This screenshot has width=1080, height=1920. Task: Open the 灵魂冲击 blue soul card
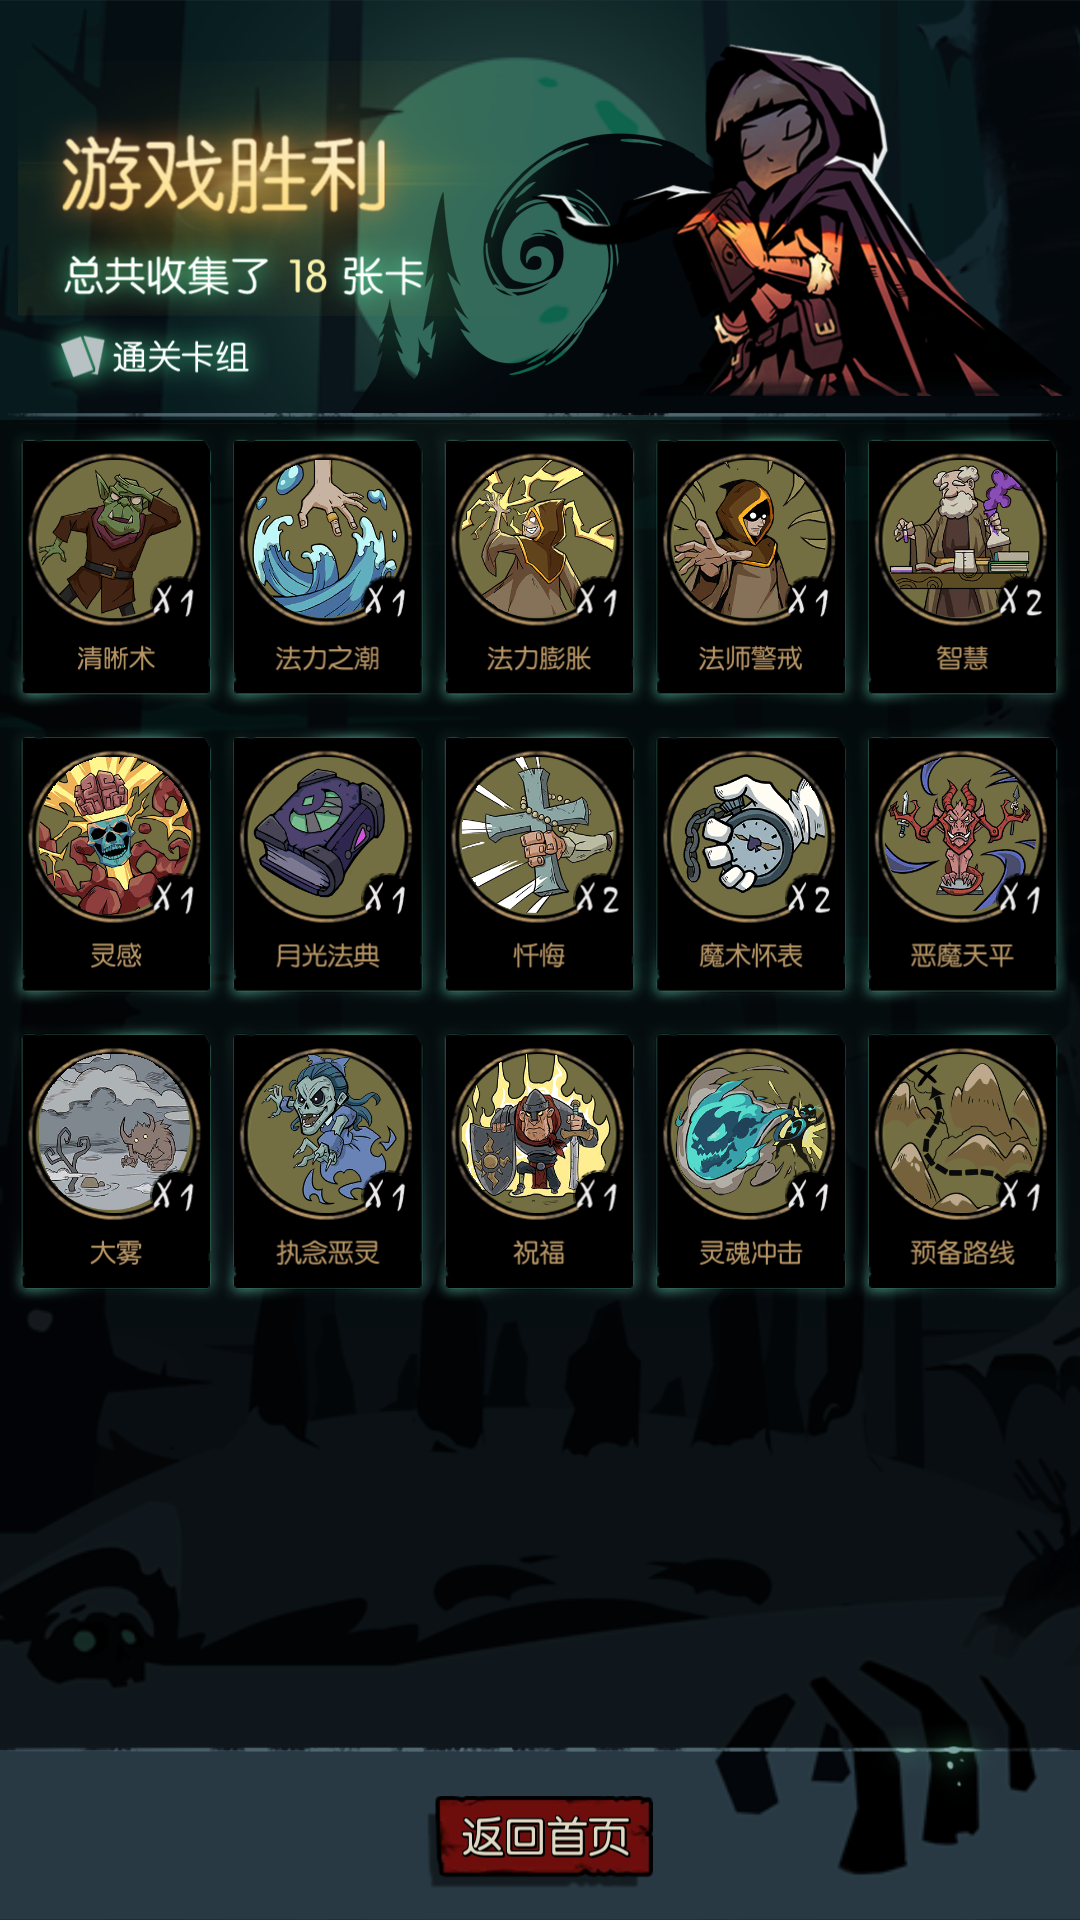(751, 1161)
